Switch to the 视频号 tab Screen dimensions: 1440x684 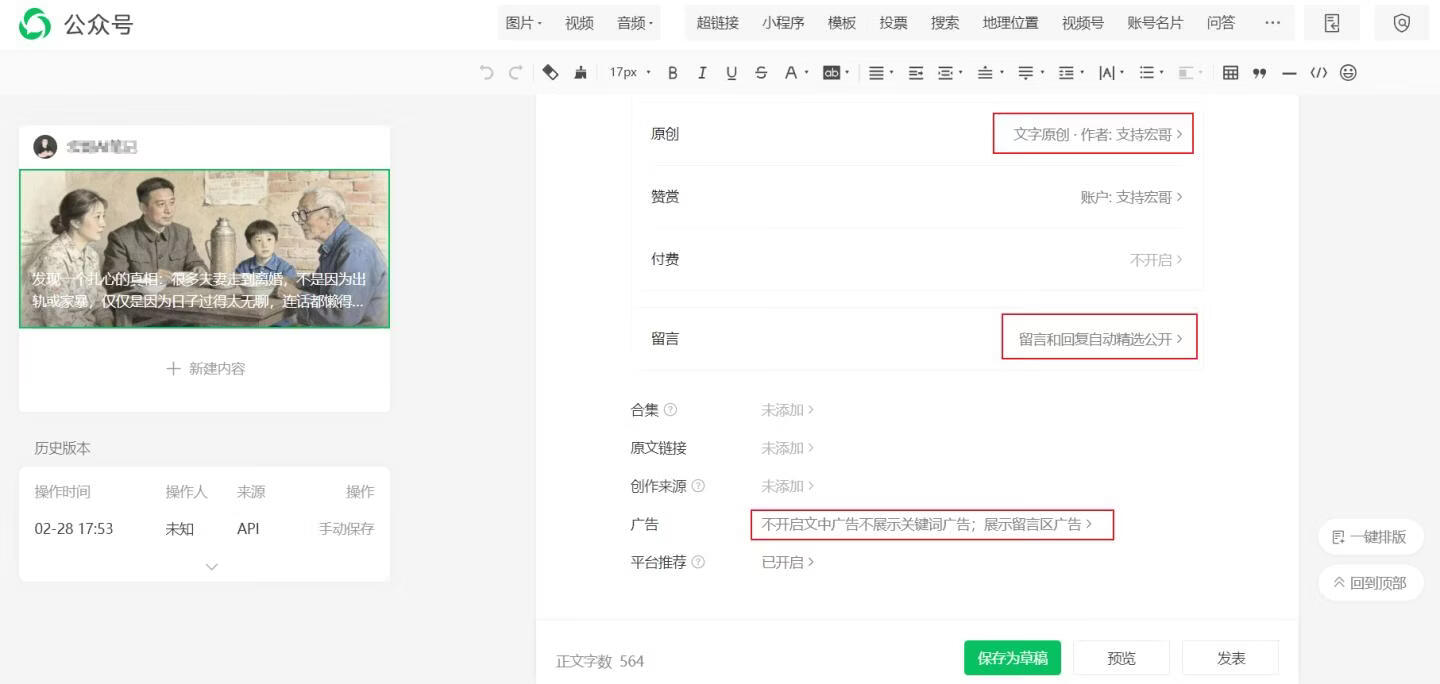[1082, 22]
